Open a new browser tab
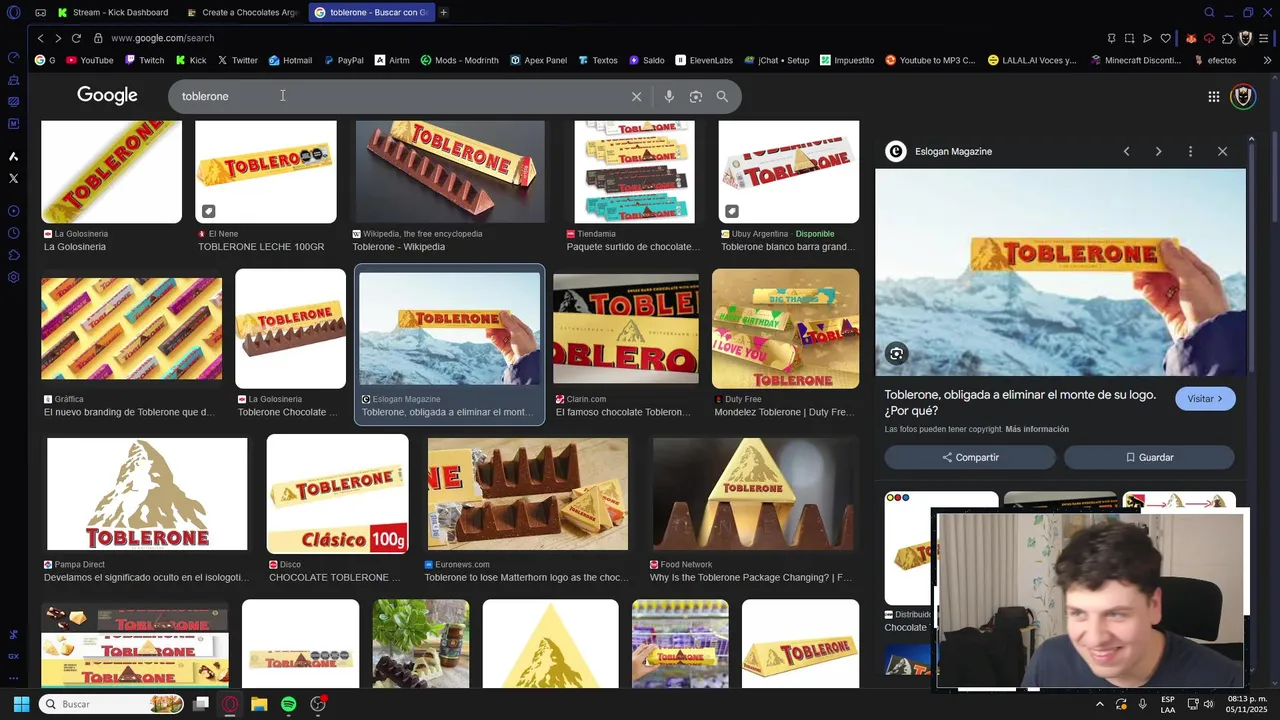 (443, 12)
